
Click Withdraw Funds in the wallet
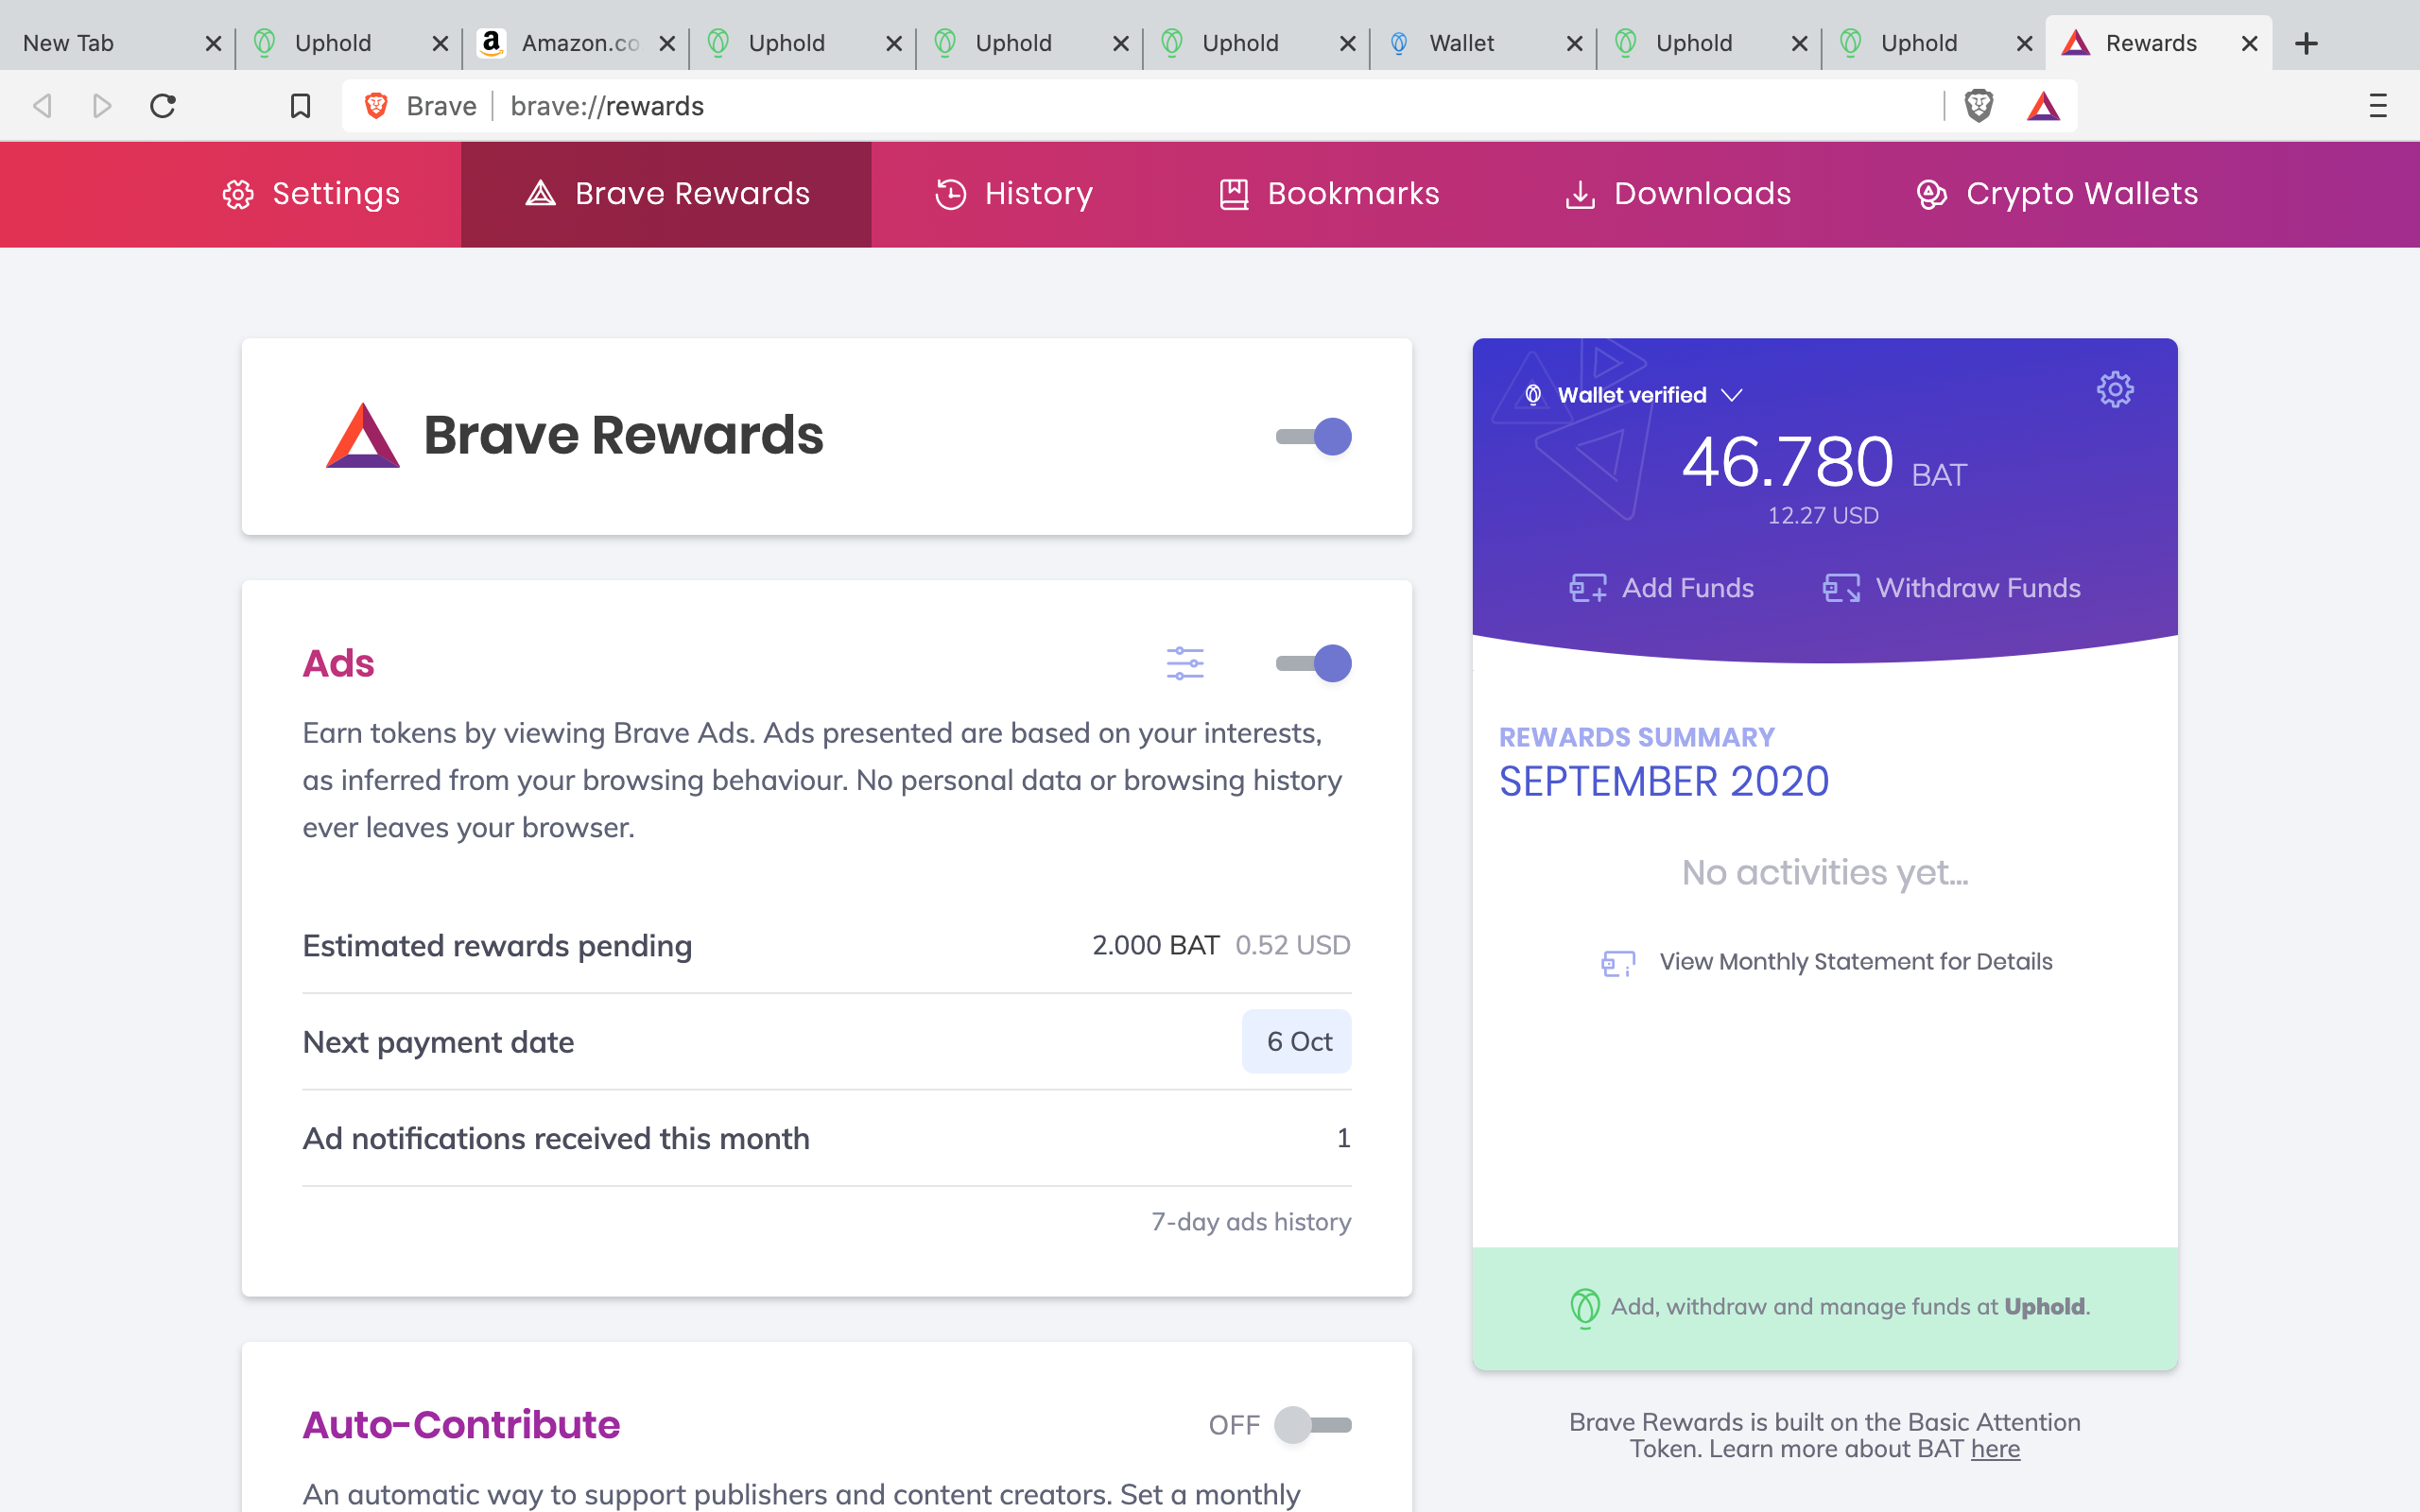click(1952, 588)
